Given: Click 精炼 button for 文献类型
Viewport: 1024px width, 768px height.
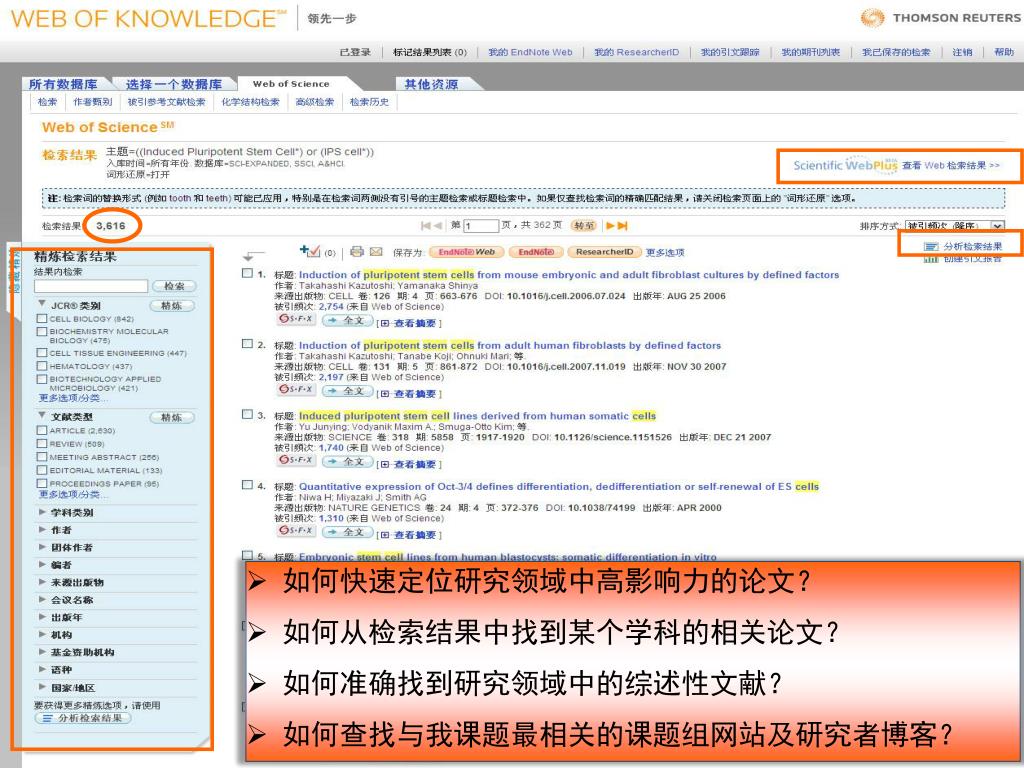Looking at the screenshot, I should click(172, 417).
